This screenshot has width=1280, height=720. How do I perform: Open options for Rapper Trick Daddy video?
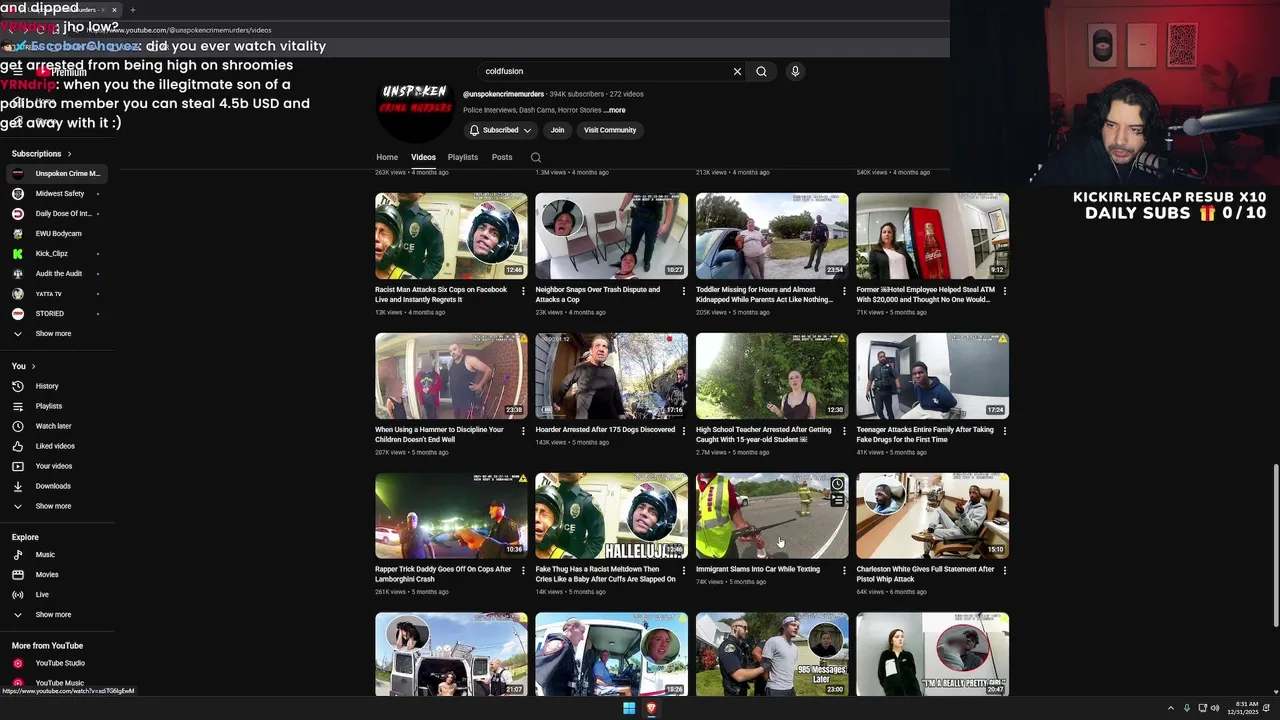pyautogui.click(x=523, y=571)
